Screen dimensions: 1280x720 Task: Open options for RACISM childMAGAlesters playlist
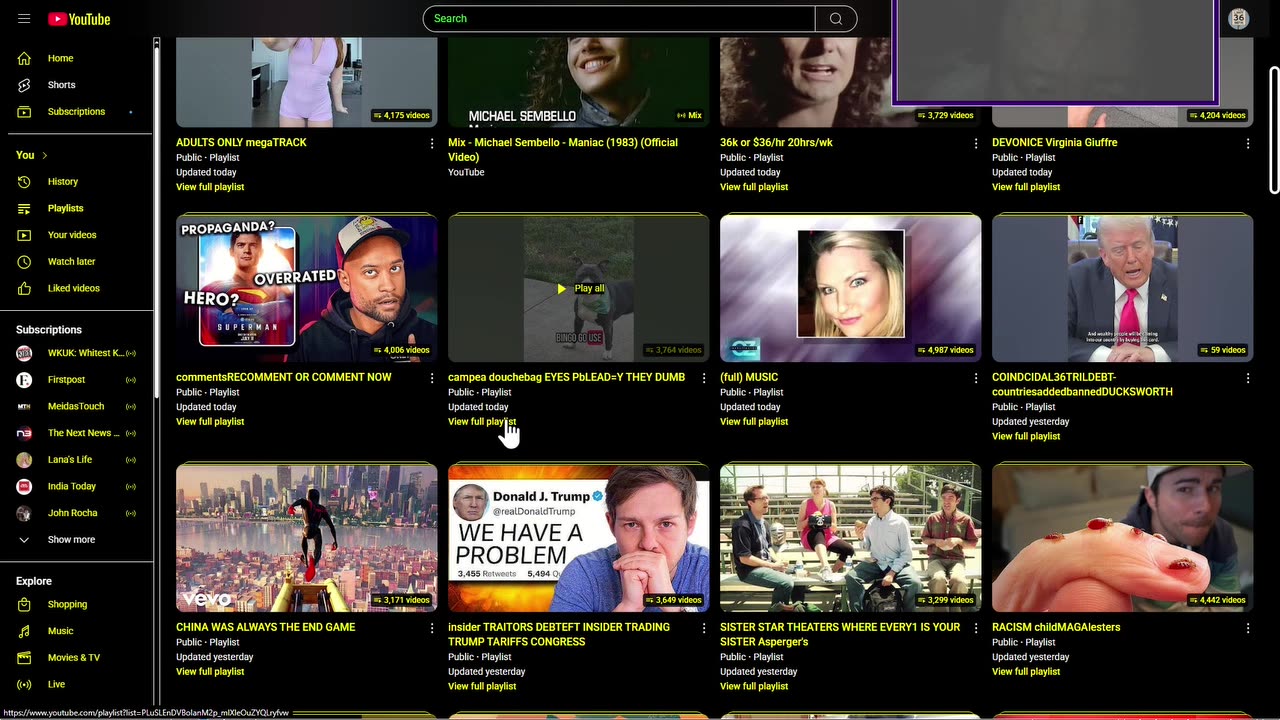[1248, 629]
